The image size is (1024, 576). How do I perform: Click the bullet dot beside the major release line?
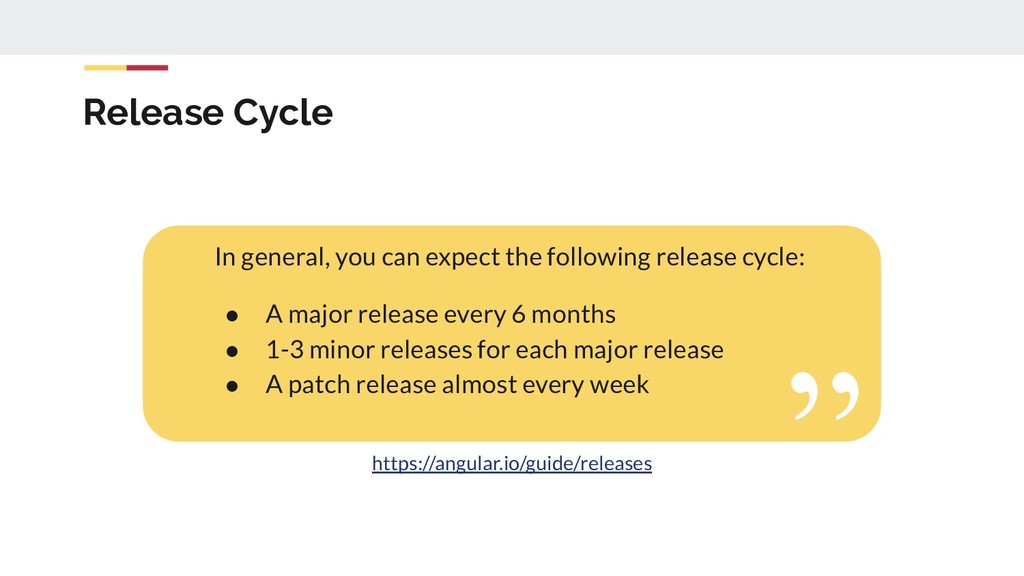[232, 316]
